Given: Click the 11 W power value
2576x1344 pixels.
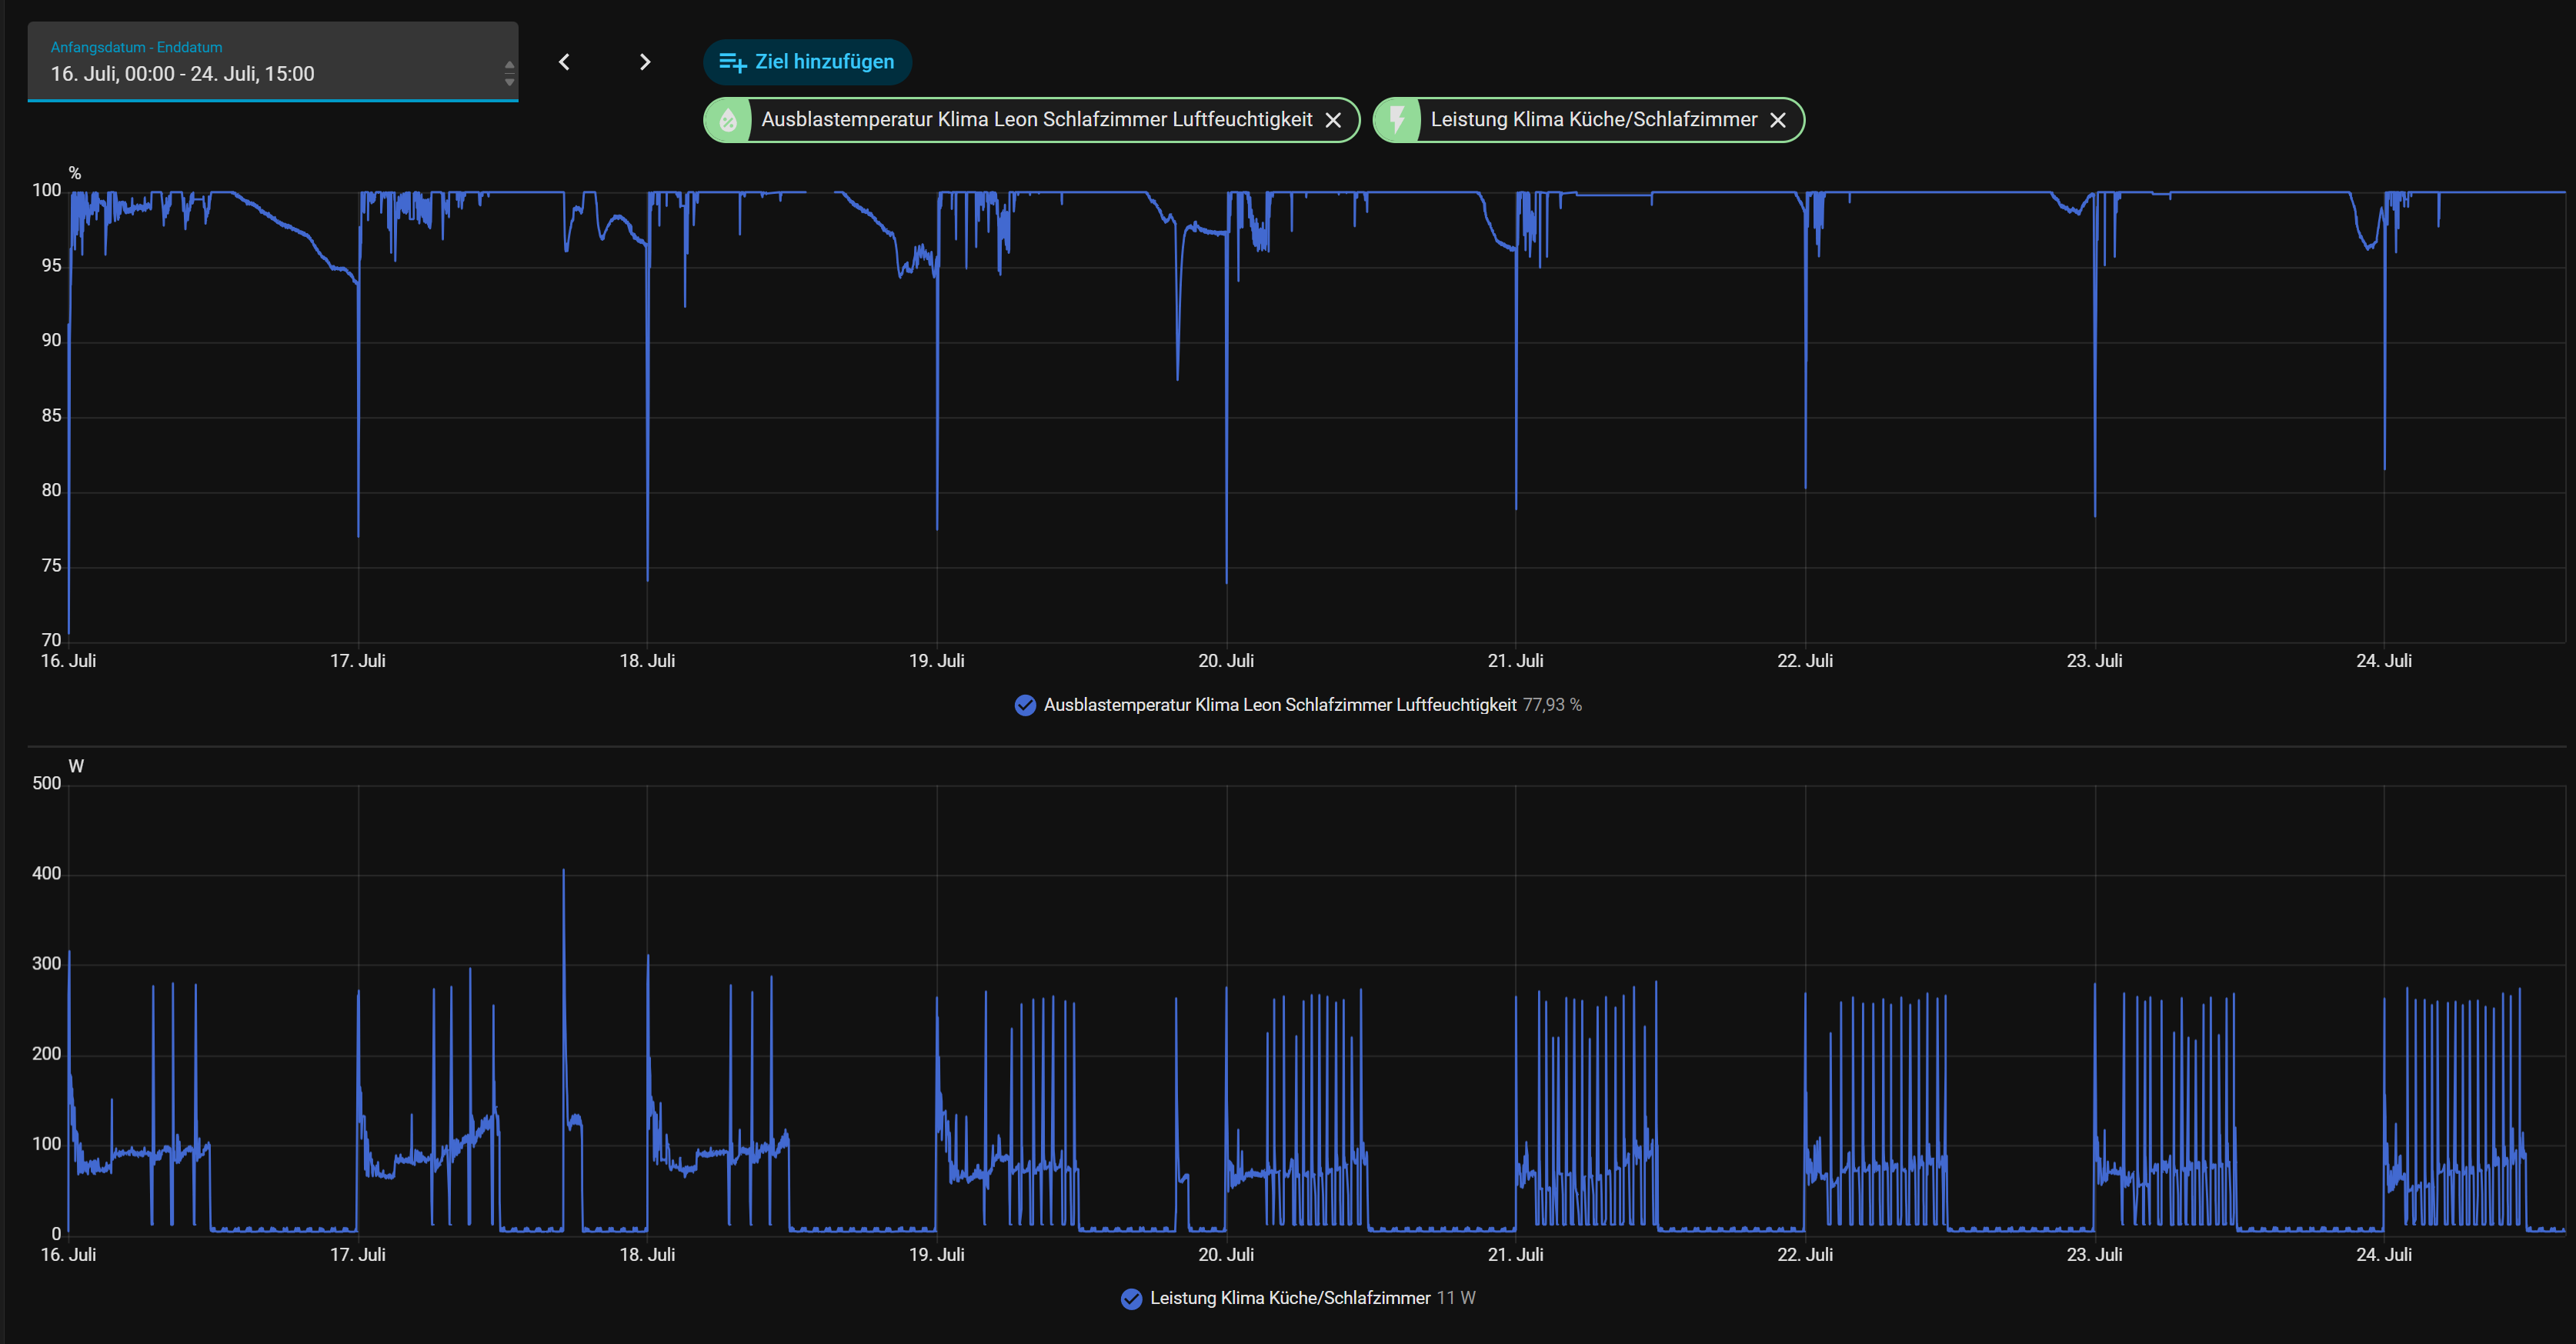Looking at the screenshot, I should pyautogui.click(x=1456, y=1298).
